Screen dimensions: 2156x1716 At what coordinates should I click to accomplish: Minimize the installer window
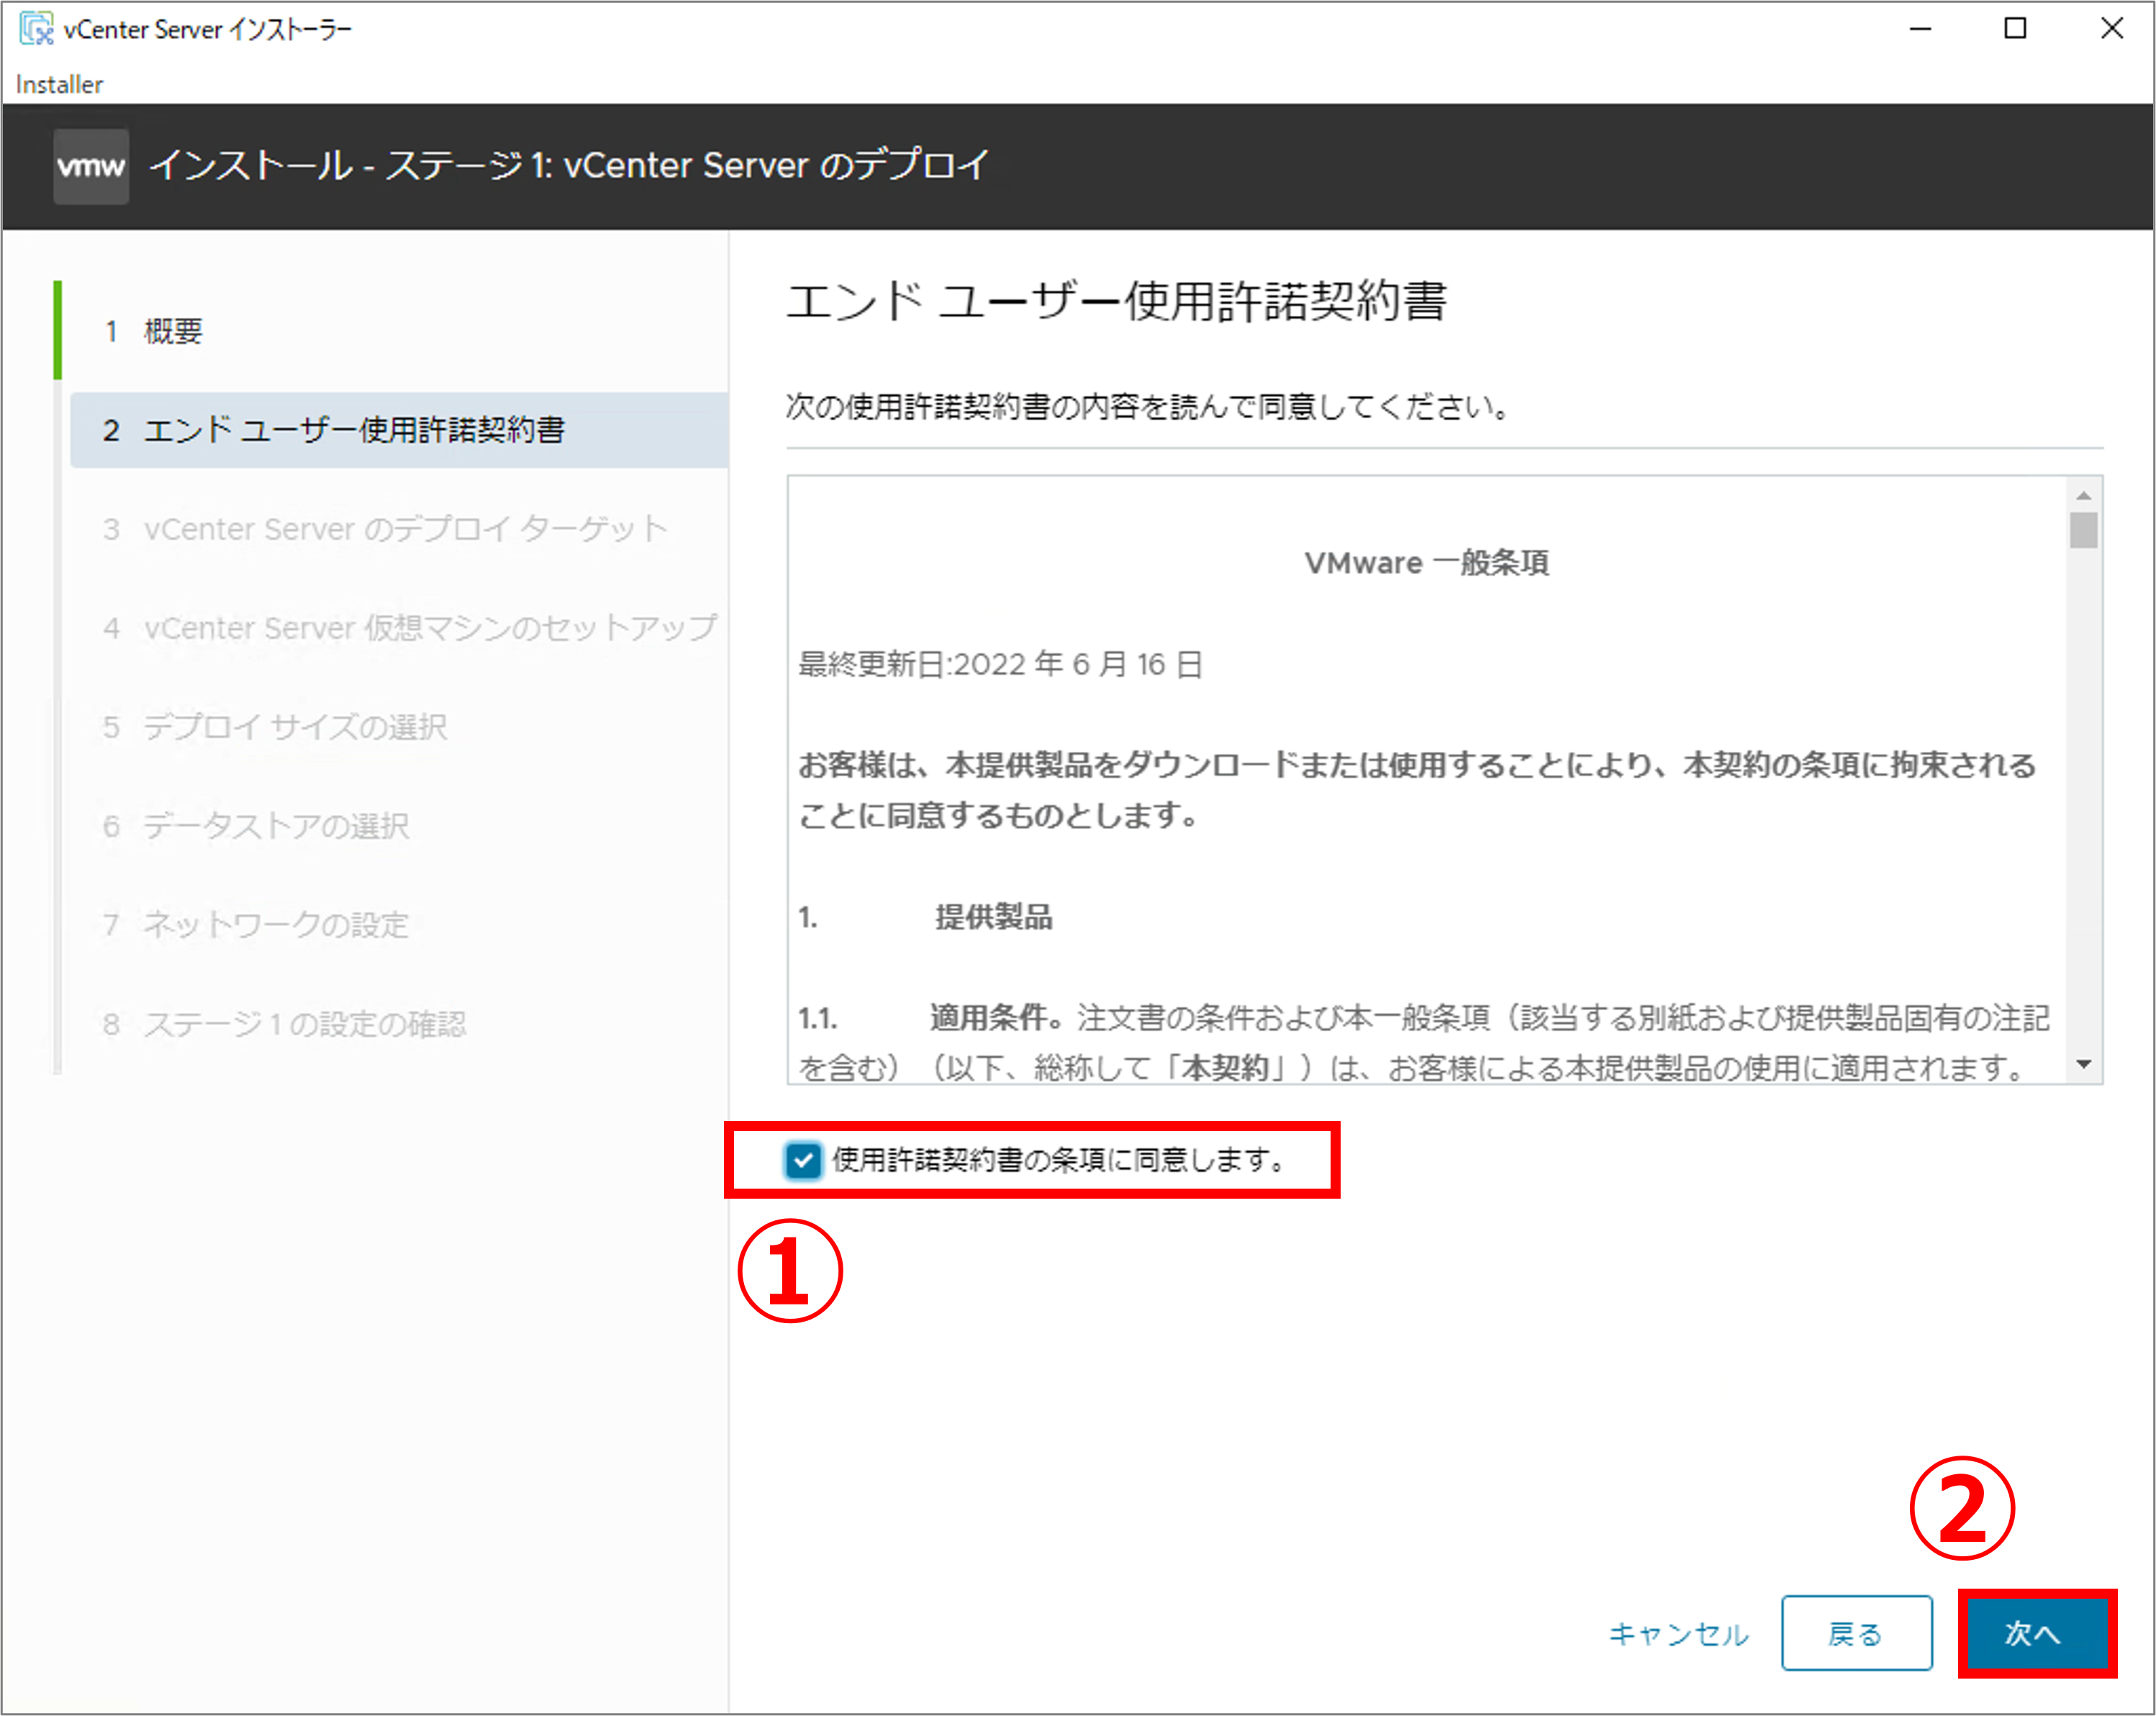pos(1920,28)
